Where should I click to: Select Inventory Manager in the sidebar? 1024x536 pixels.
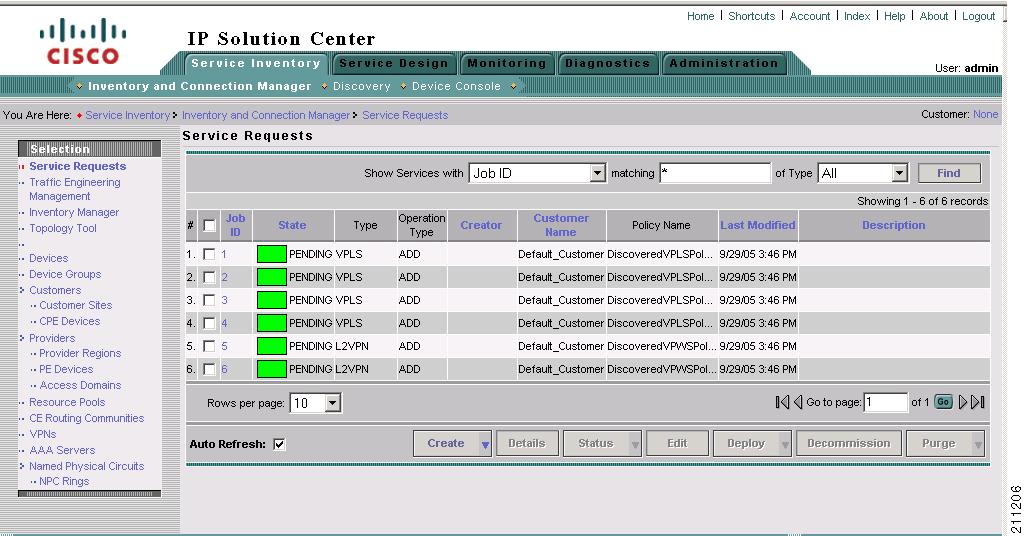[x=74, y=212]
